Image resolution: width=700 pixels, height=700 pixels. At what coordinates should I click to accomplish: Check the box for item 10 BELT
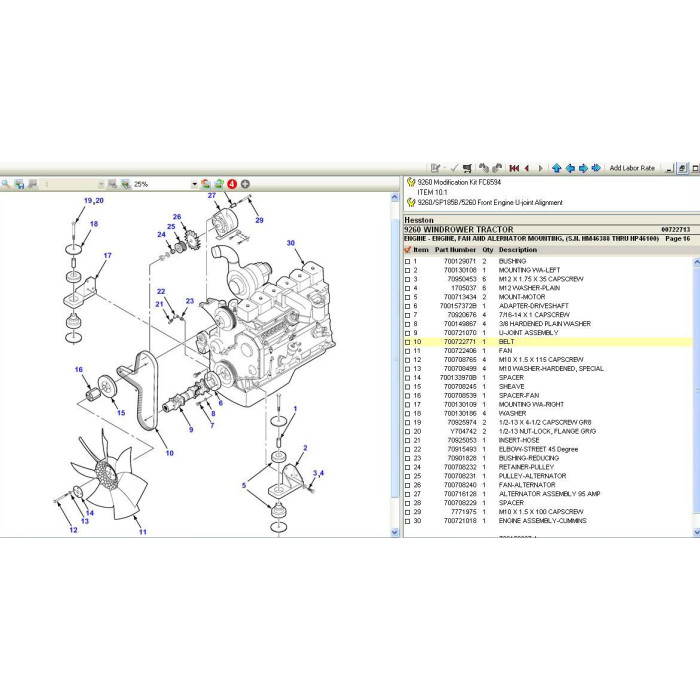(x=407, y=342)
